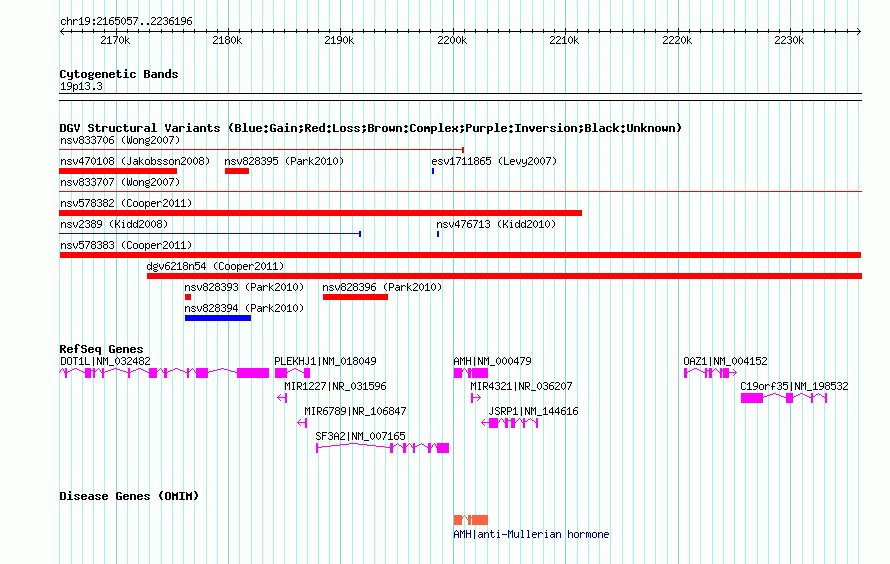Click the JSRP1|NM_144616 gene label

coord(534,411)
